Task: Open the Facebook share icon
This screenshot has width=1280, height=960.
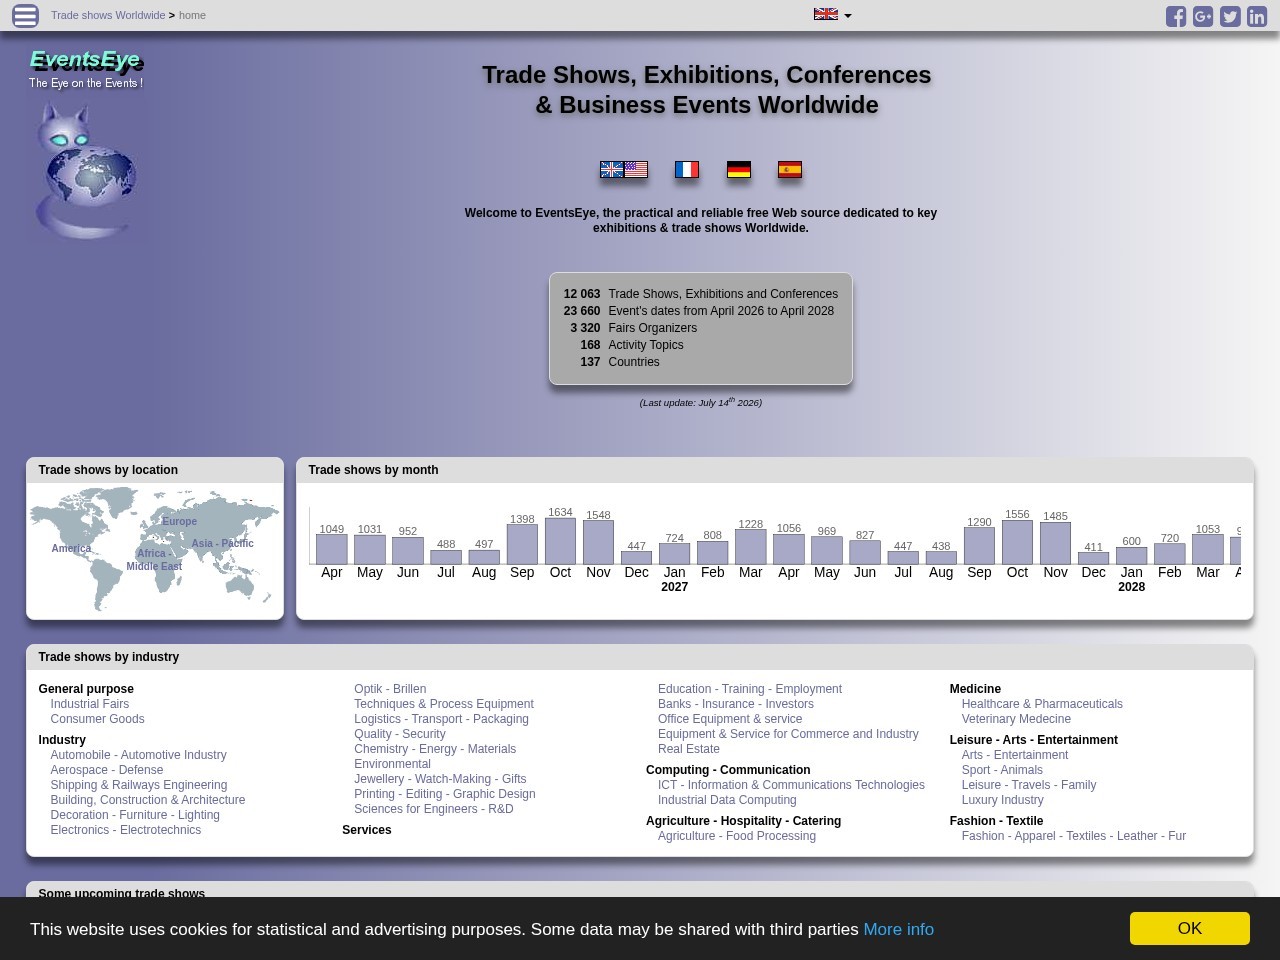Action: coord(1176,16)
